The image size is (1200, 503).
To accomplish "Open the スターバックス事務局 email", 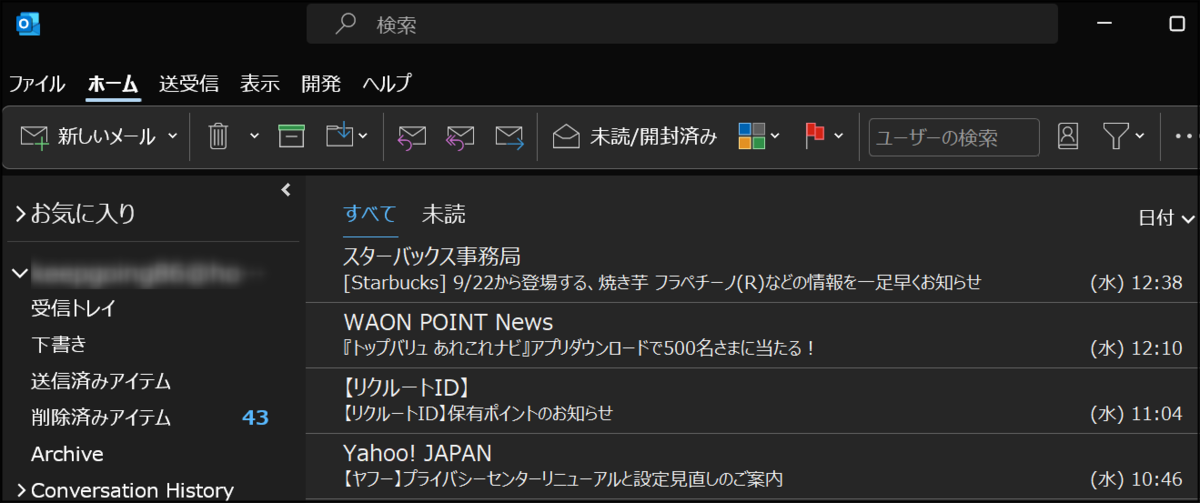I will tap(752, 270).
